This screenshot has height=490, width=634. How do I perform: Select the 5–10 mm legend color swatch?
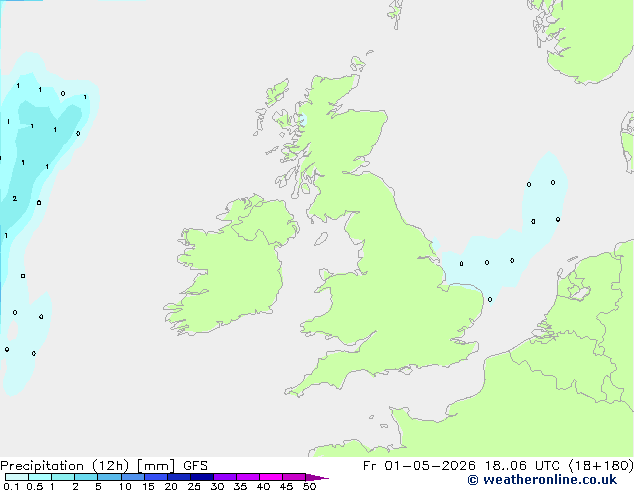tap(109, 477)
